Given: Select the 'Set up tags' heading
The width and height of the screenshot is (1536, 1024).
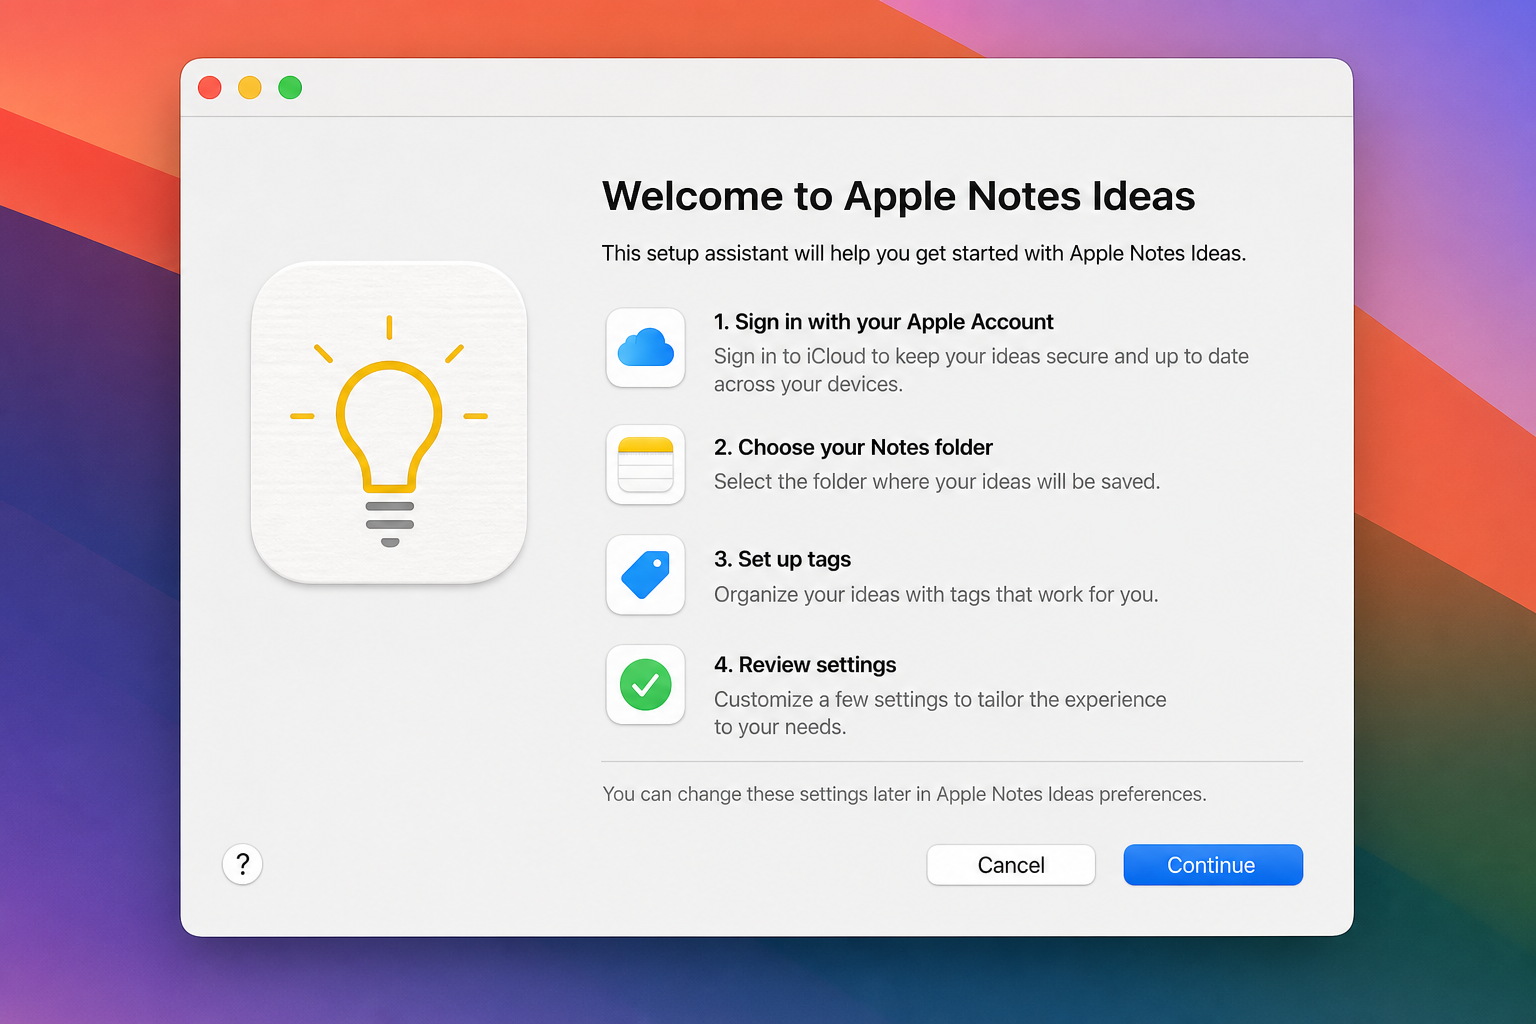Looking at the screenshot, I should tap(782, 559).
